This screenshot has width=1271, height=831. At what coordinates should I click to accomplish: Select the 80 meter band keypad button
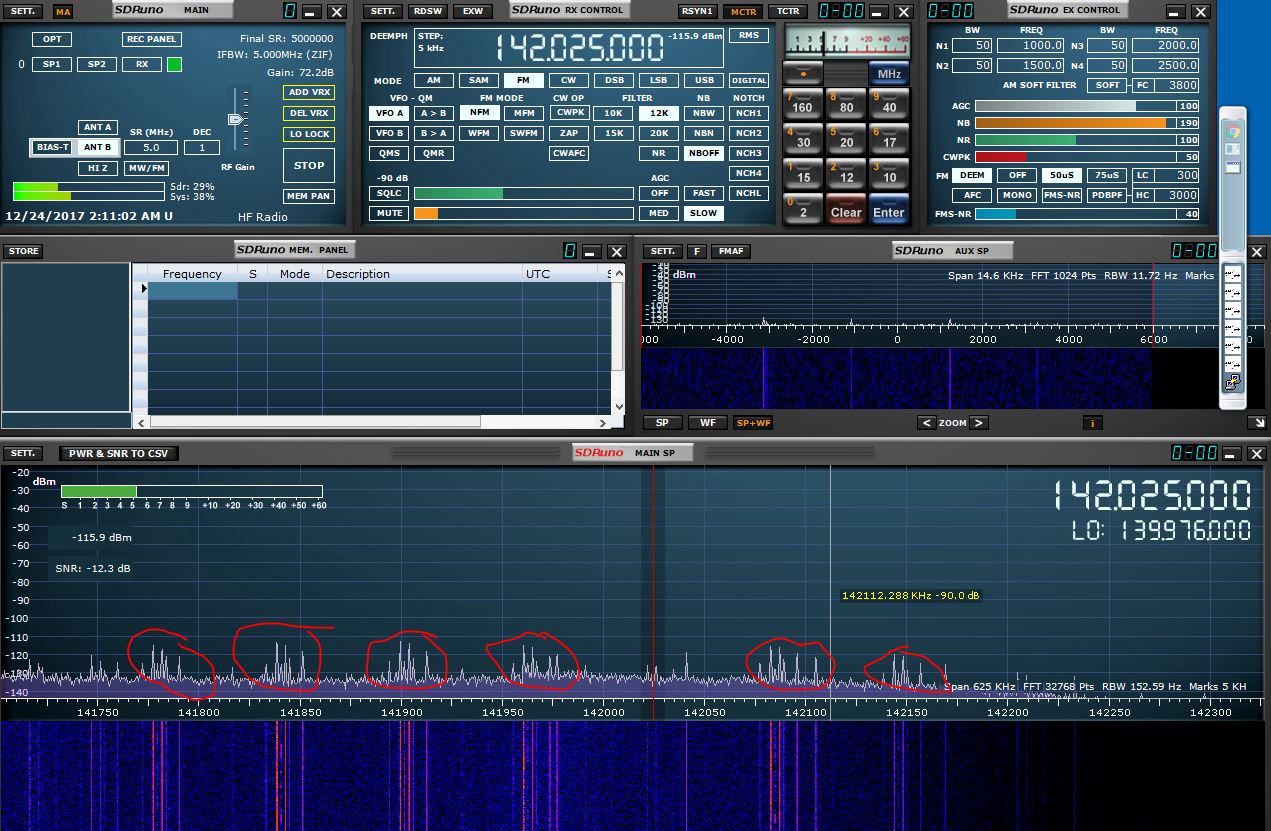pyautogui.click(x=846, y=103)
